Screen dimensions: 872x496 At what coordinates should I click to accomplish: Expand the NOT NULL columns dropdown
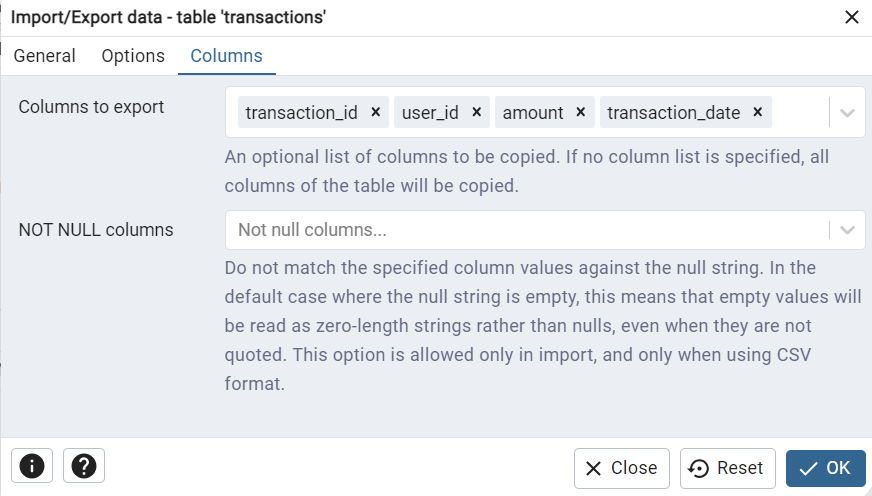point(847,230)
